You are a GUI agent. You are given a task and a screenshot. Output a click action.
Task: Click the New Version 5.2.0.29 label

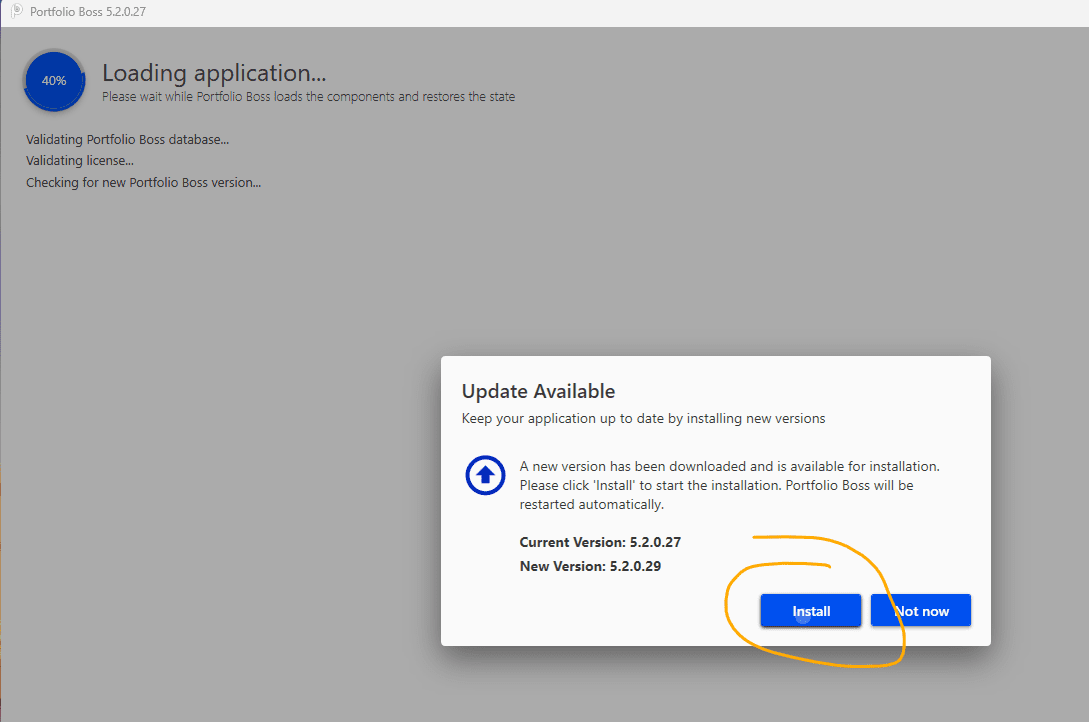pos(590,566)
